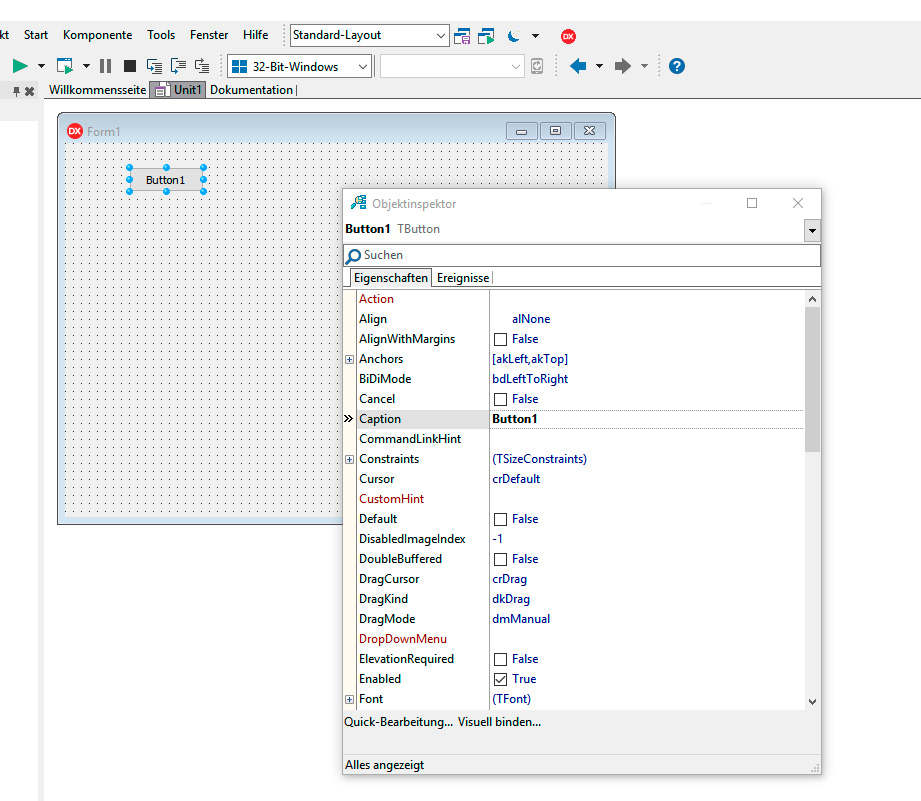Click the pin icon left of the tabs
Screen dimensions: 921x801
coord(16,91)
